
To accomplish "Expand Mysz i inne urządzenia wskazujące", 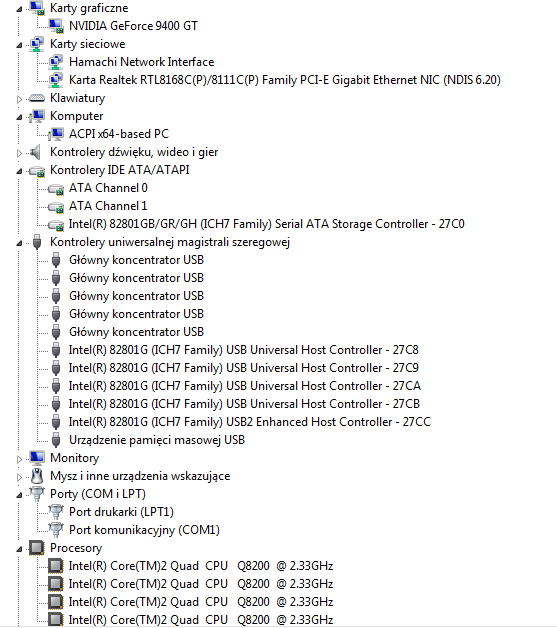I will coord(19,477).
